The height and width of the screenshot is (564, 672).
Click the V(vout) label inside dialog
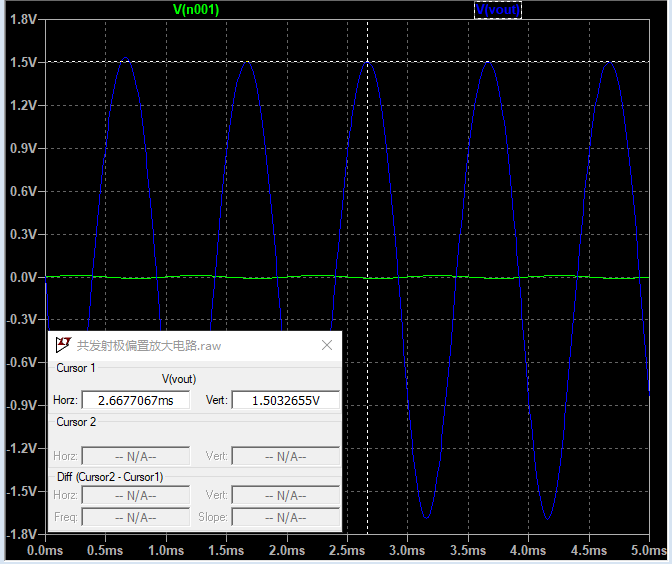pos(179,379)
